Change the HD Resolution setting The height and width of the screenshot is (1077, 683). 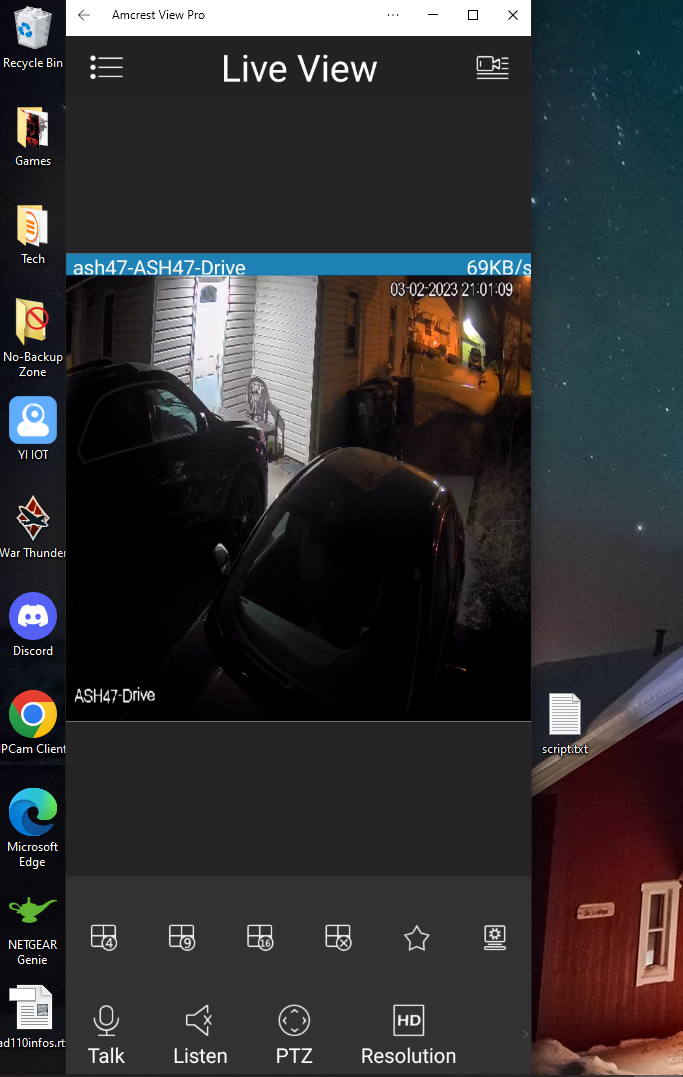409,1035
